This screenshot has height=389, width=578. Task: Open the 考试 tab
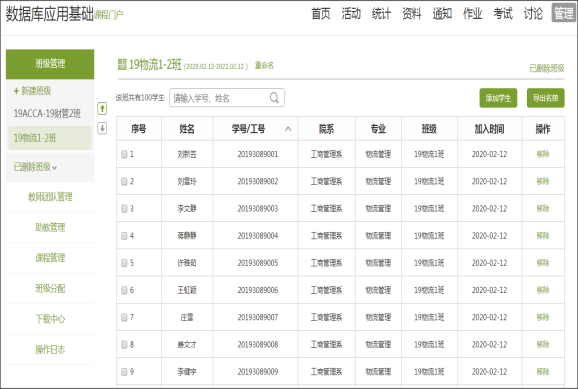[503, 14]
